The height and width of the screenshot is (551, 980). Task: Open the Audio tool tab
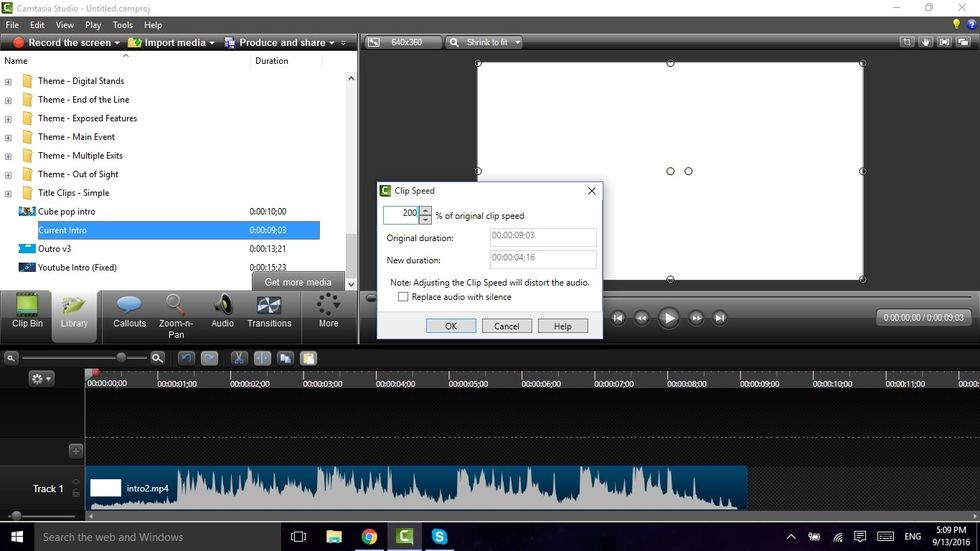(222, 311)
